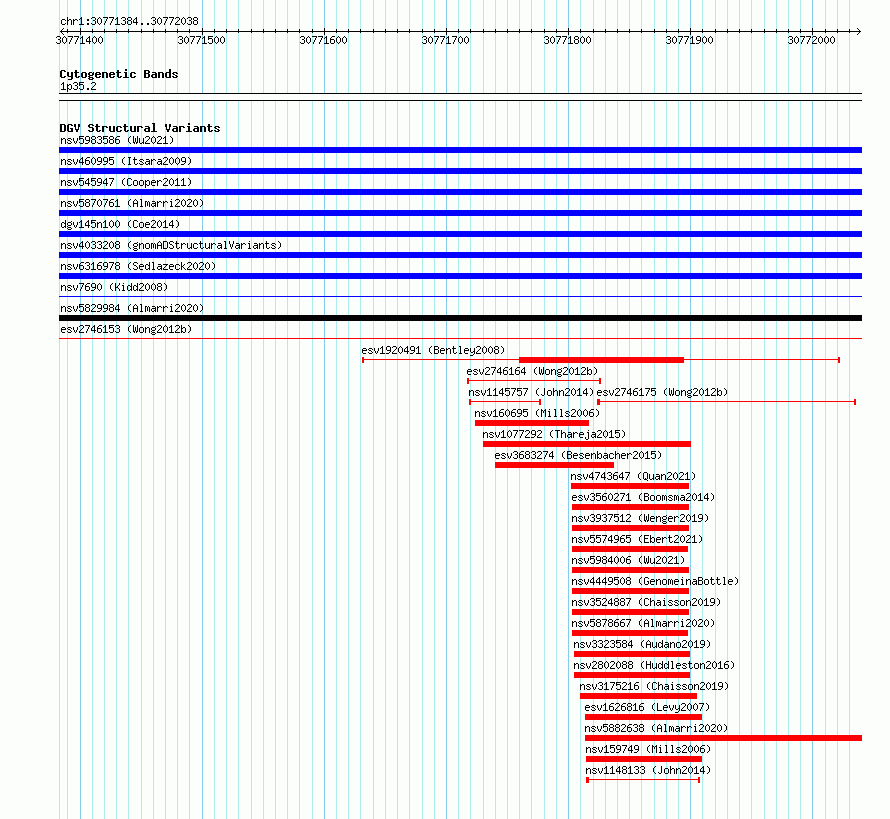Open nsv7690 (Kidd2008) variant label

[114, 287]
